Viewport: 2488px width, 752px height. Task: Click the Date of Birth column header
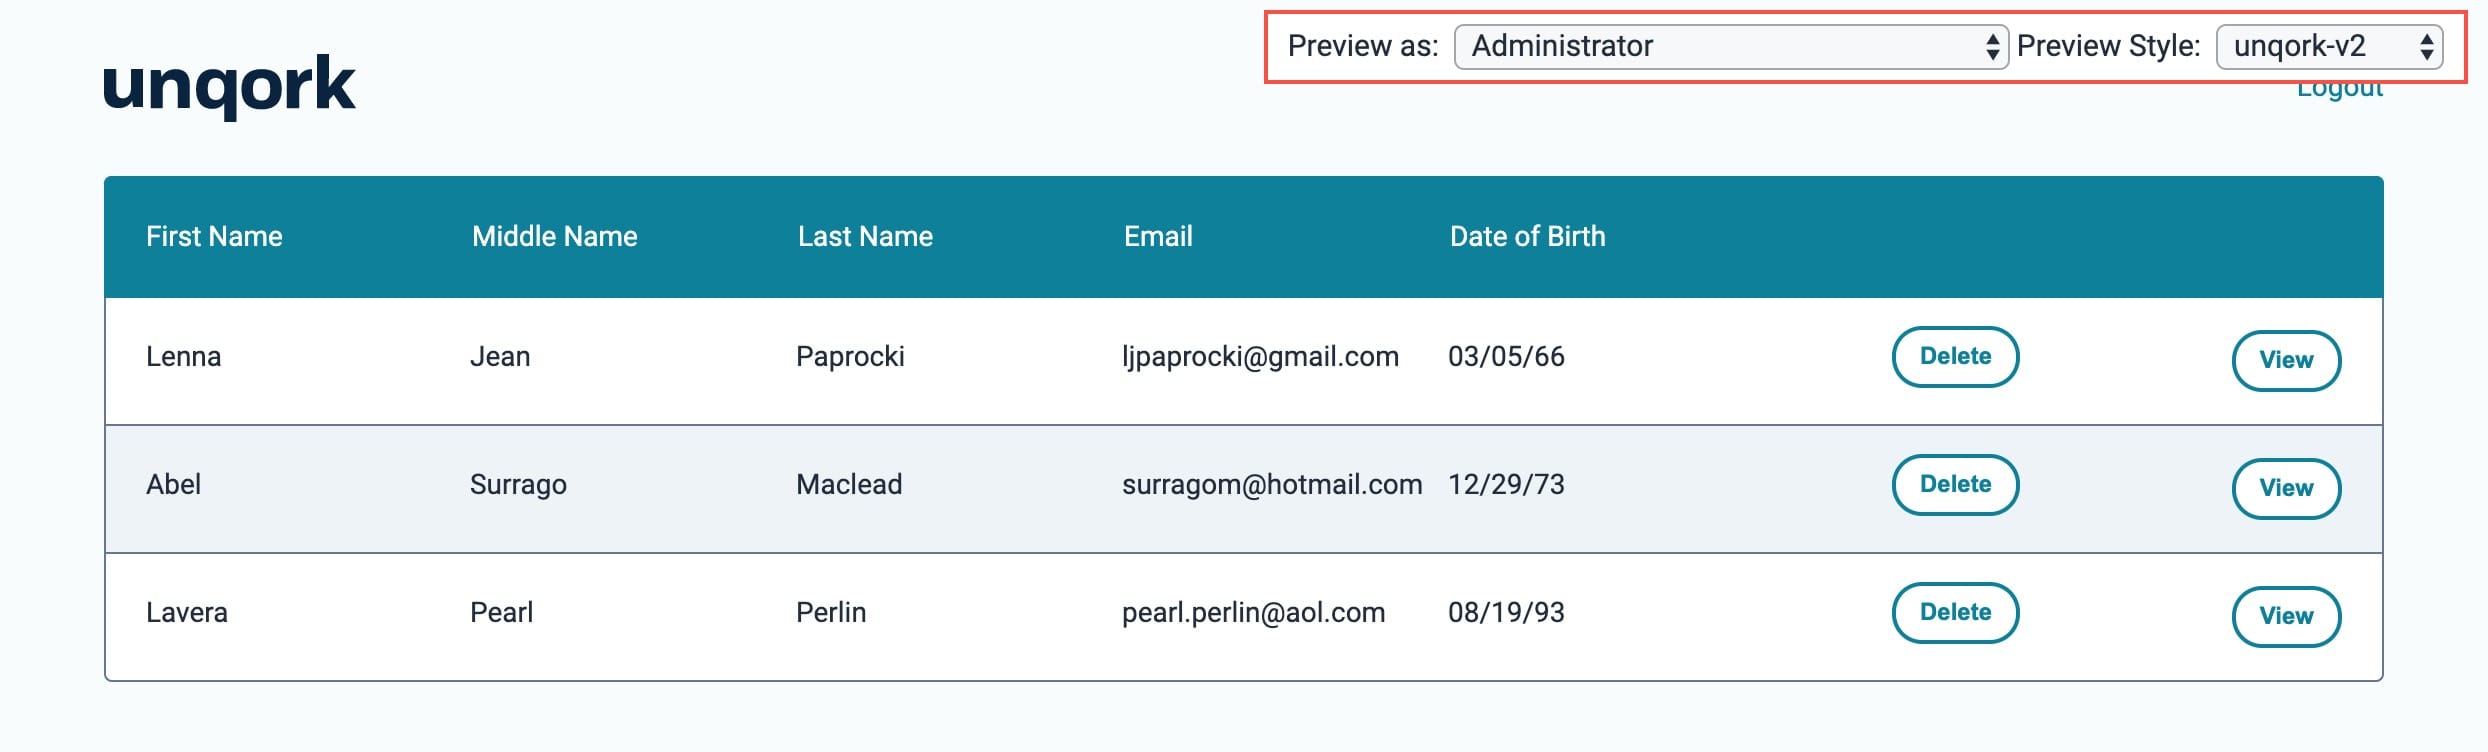click(x=1527, y=236)
